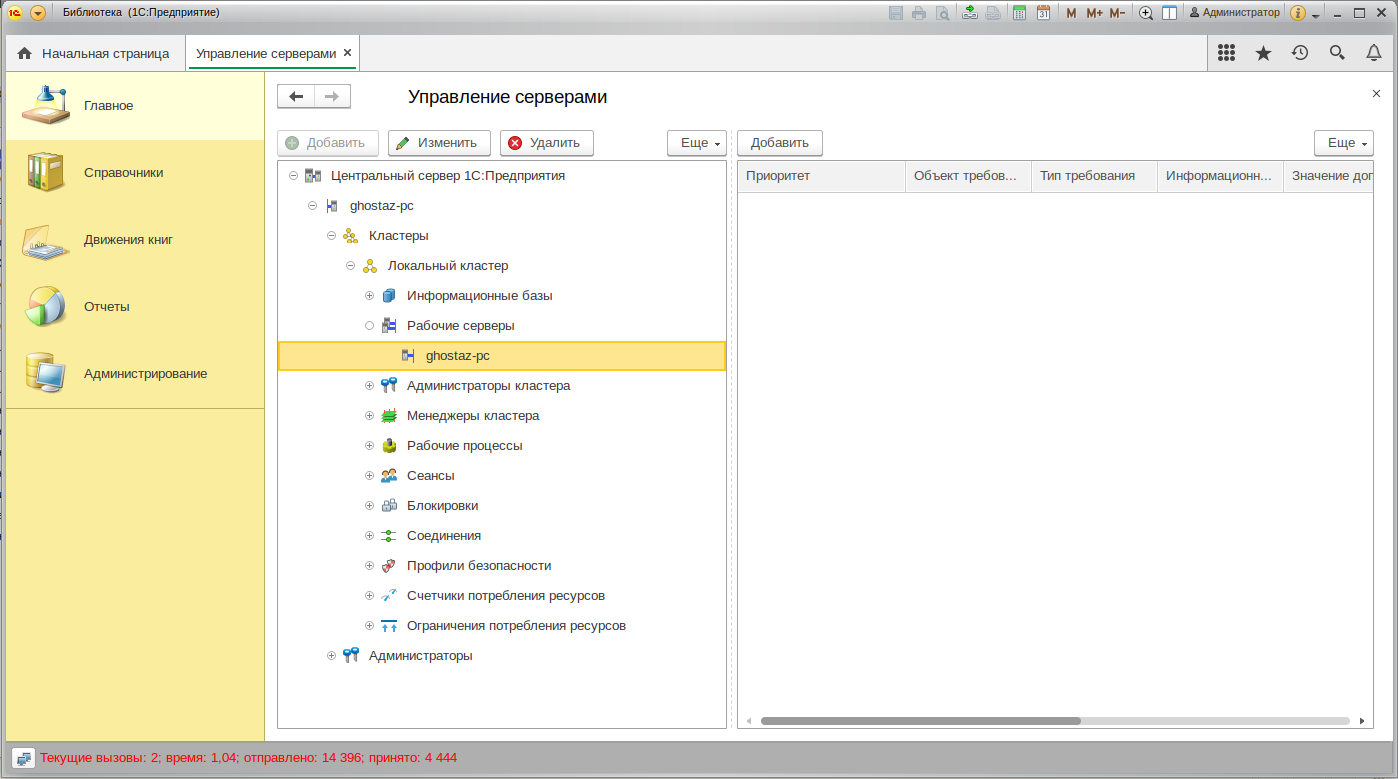Open Главное section
This screenshot has height=779, width=1398.
coord(135,105)
